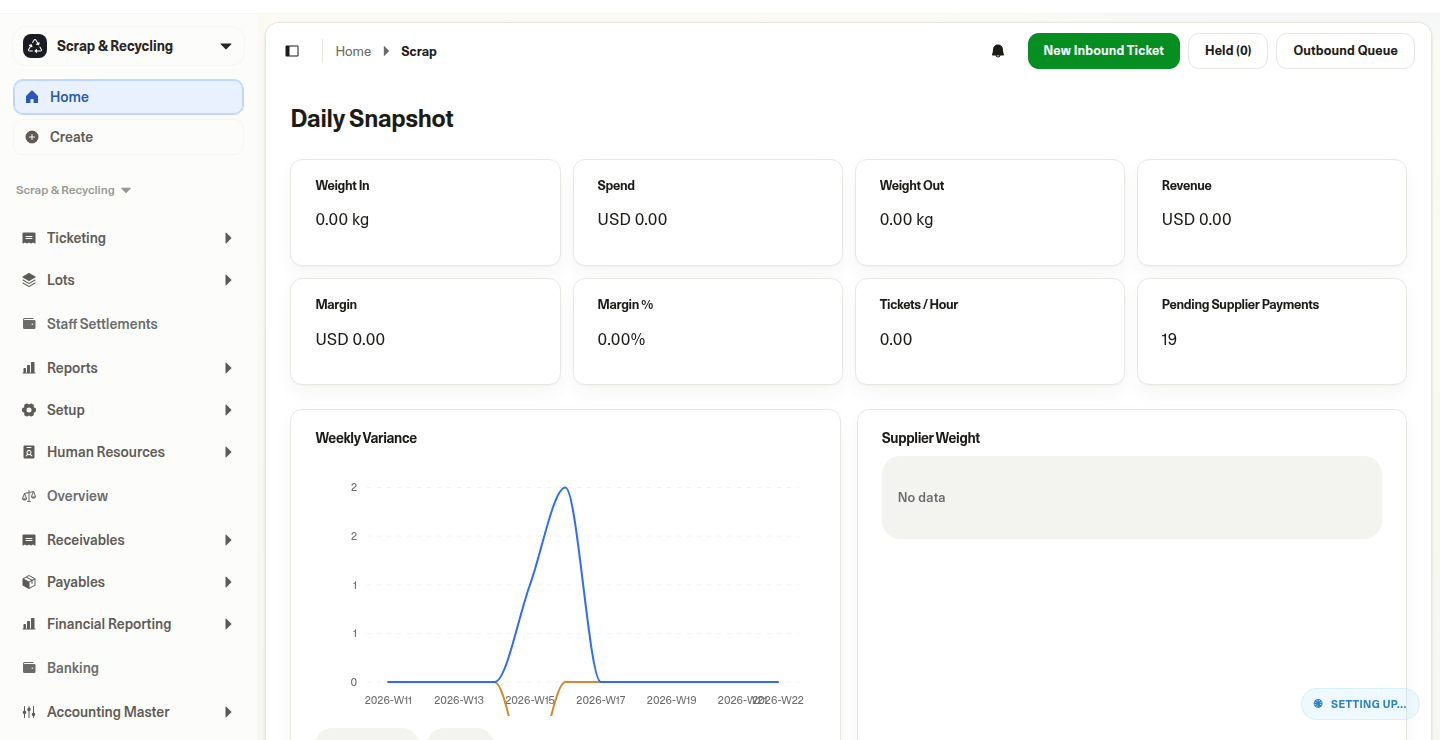This screenshot has width=1440, height=740.
Task: Click the New Inbound Ticket button
Action: point(1104,51)
